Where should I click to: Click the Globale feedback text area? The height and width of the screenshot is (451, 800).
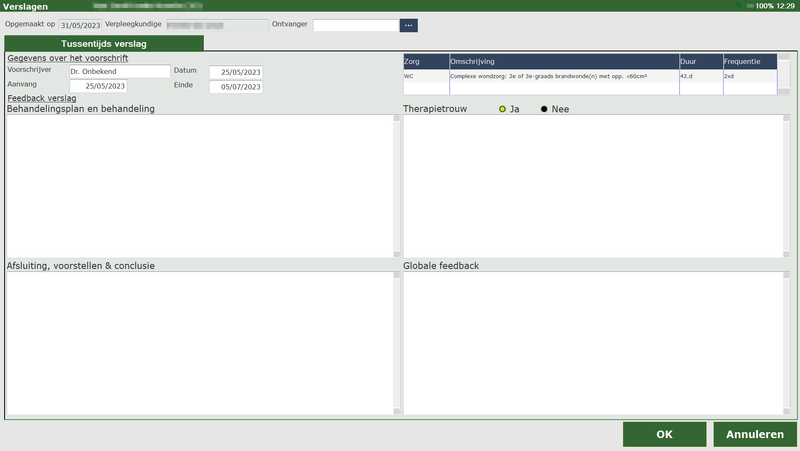click(x=593, y=343)
